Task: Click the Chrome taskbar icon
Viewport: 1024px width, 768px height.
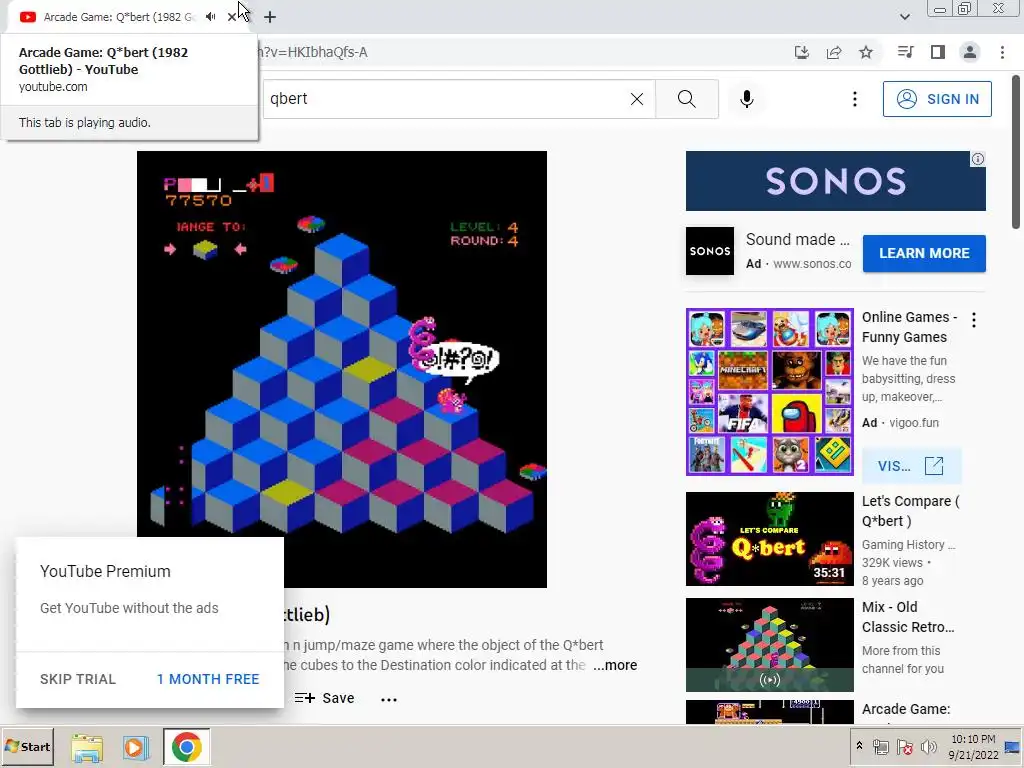Action: [187, 747]
